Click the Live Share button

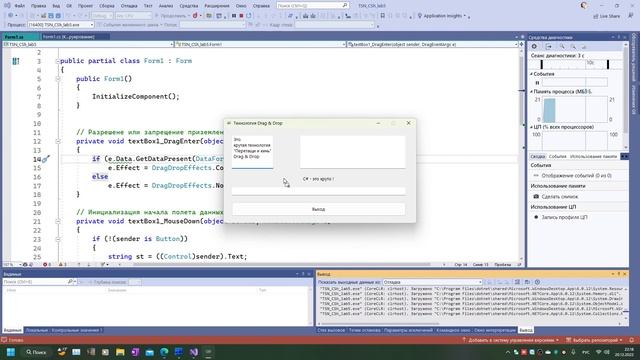[x=607, y=16]
